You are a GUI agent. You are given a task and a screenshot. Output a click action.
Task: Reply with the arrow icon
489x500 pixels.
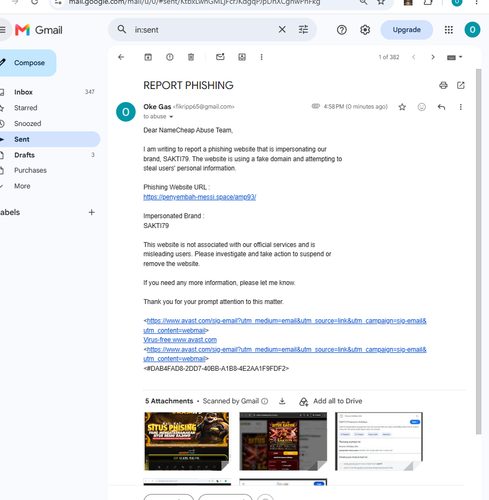[441, 107]
